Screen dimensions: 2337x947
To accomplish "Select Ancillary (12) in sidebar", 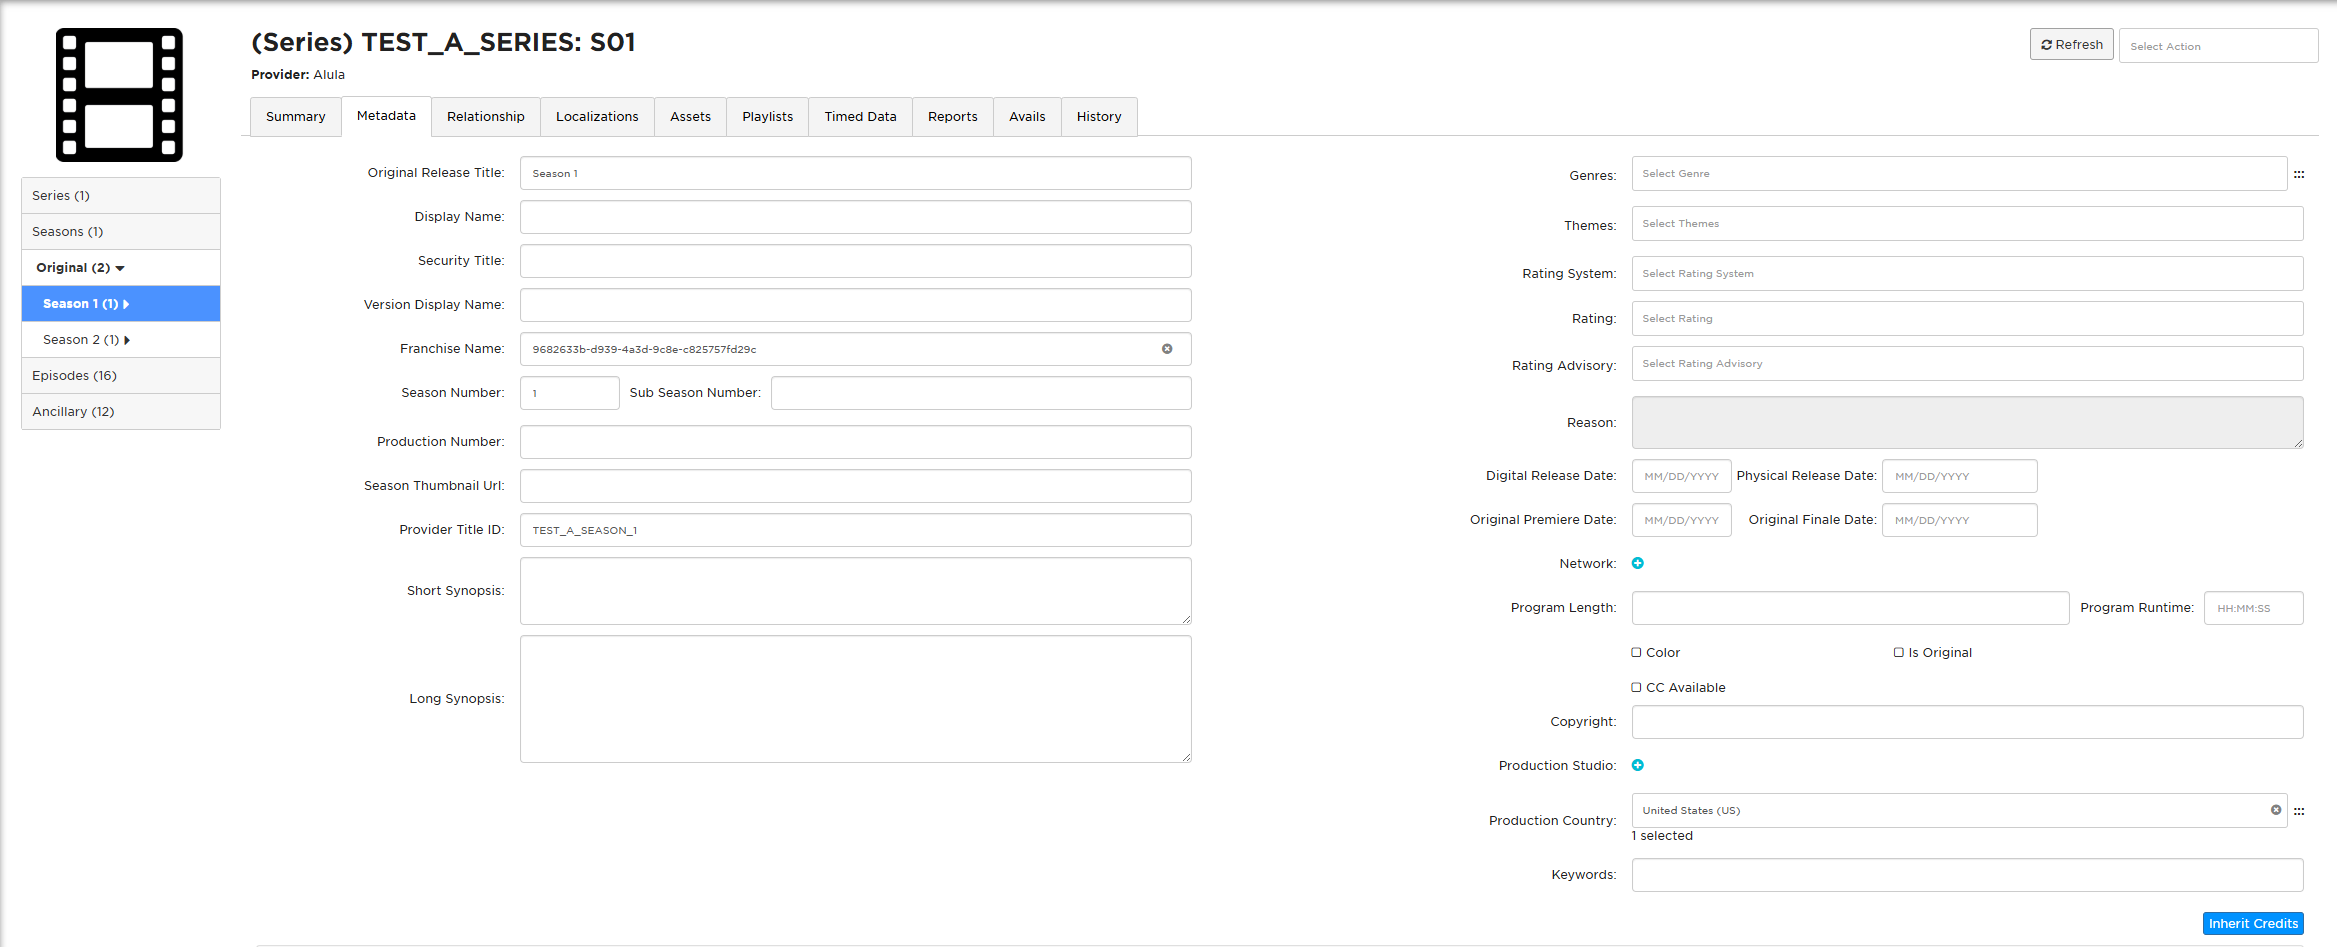I will 121,412.
